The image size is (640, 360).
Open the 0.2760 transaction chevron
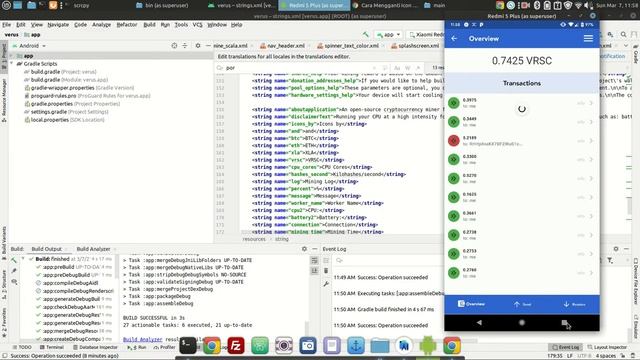coord(591,273)
